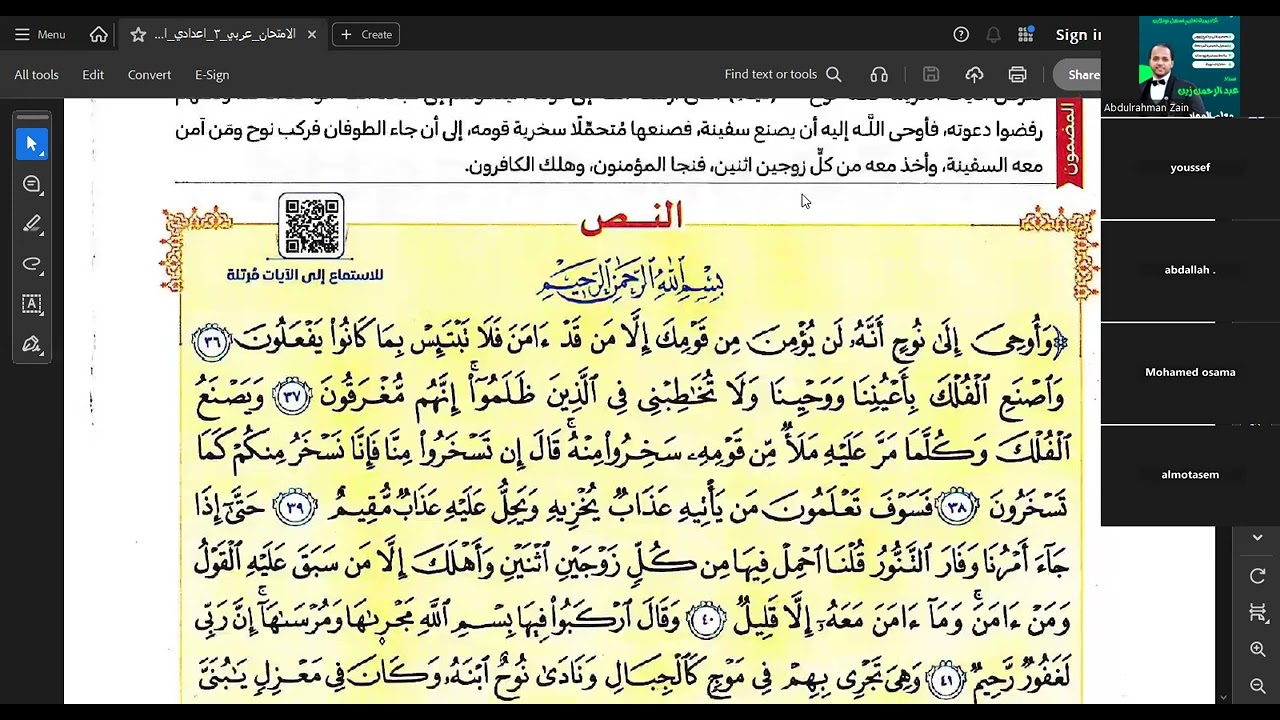The height and width of the screenshot is (720, 1280).
Task: Open the Acrobat Menu hamburger button
Action: coord(39,34)
